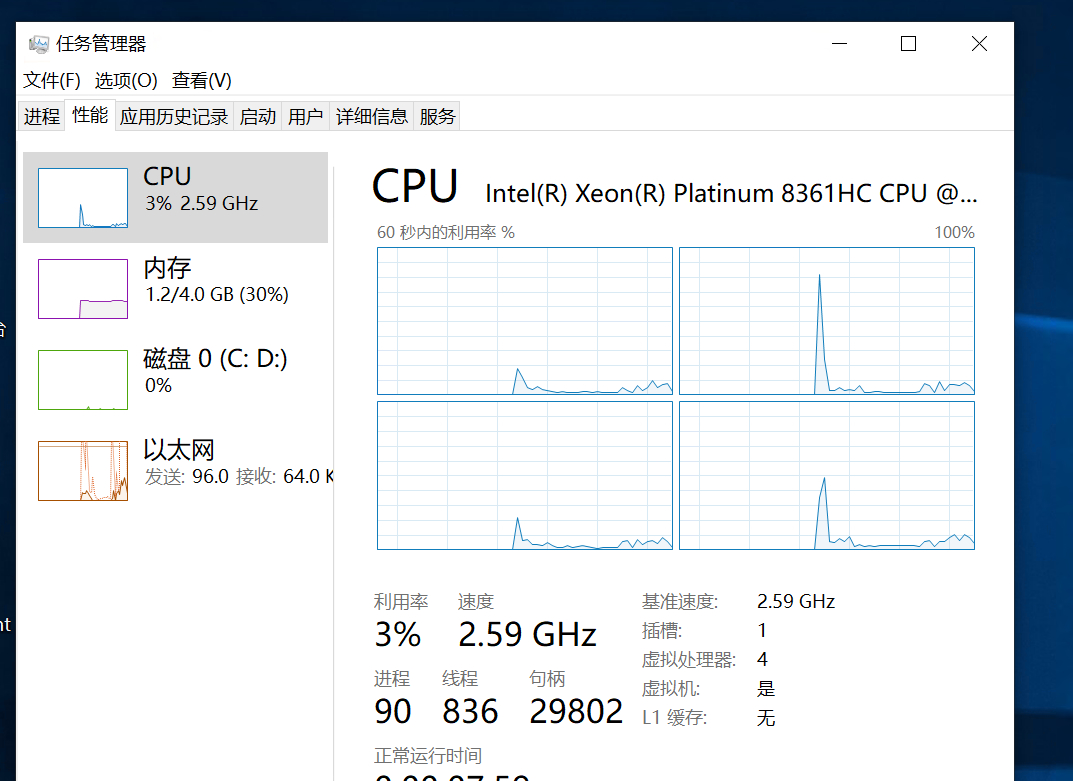Close the Task Manager window
This screenshot has height=781, width=1073.
(x=979, y=44)
